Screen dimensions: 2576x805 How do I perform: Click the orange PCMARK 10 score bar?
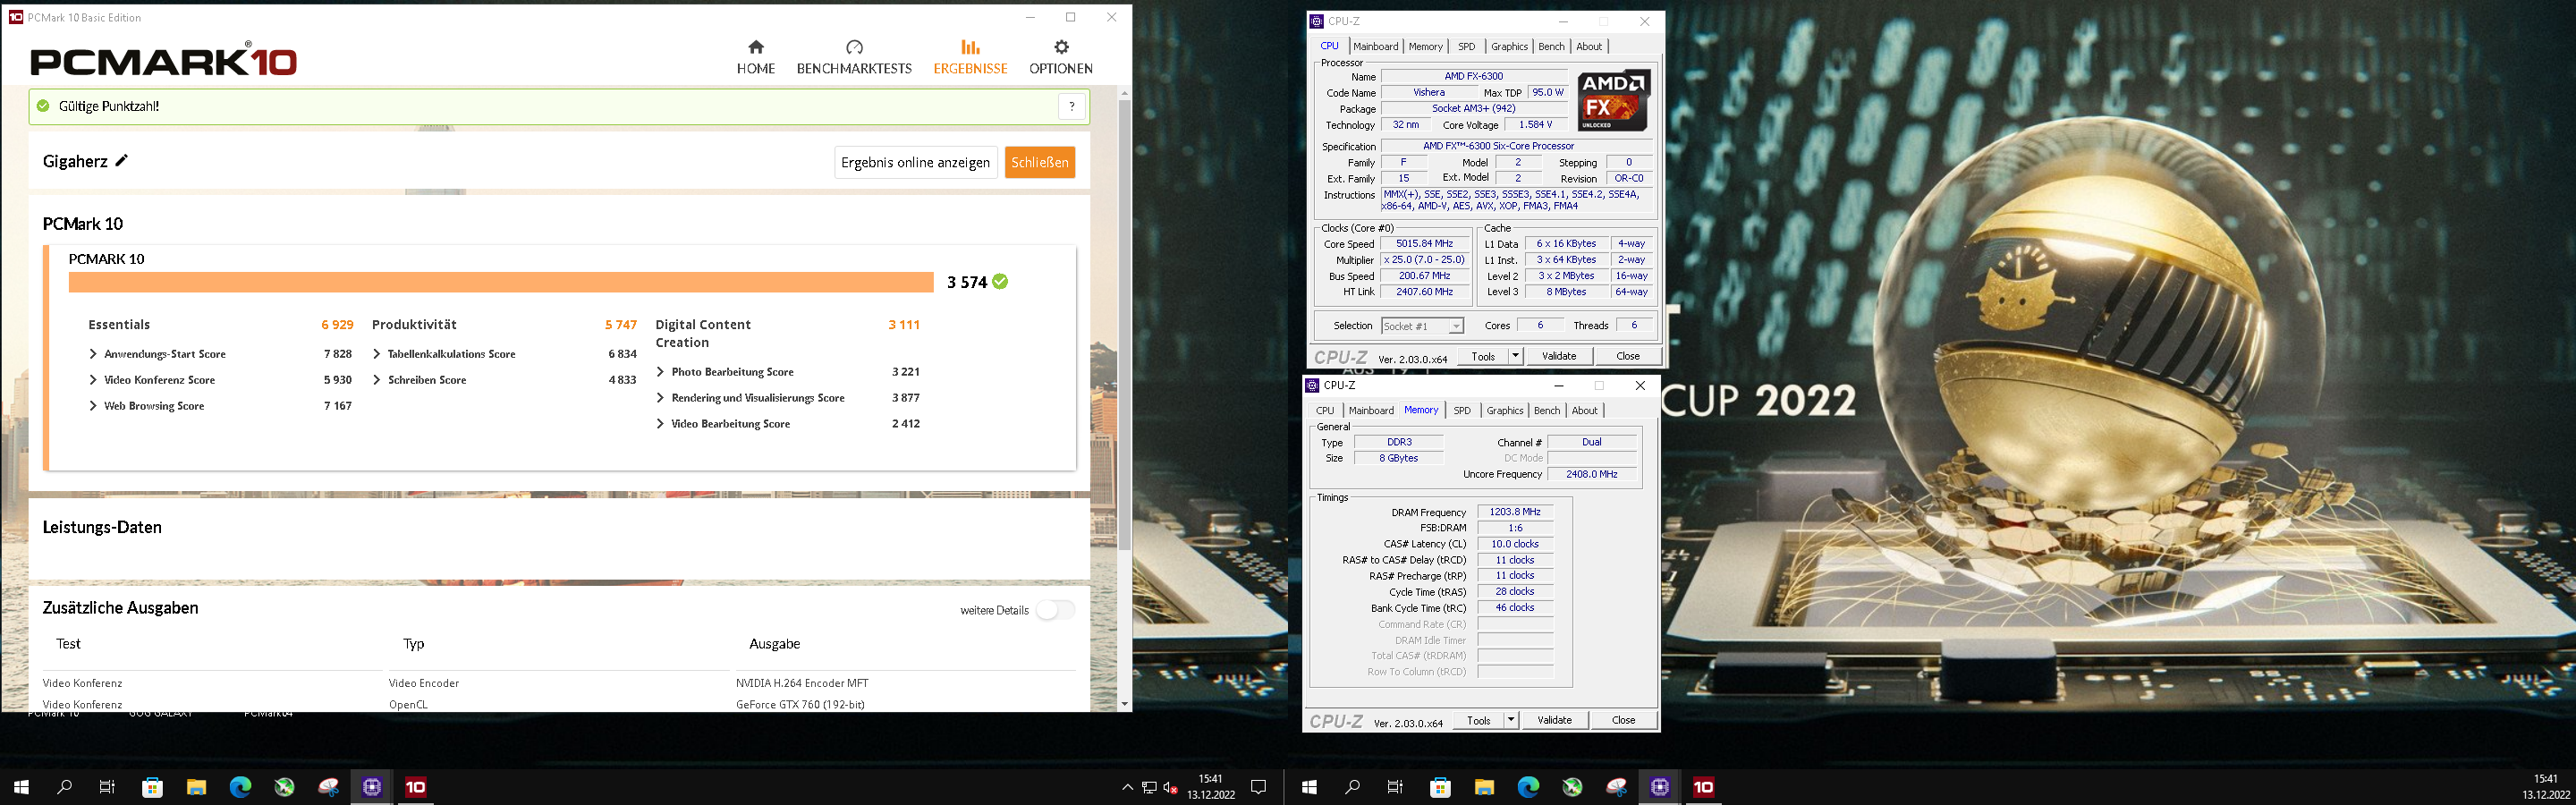click(x=500, y=282)
